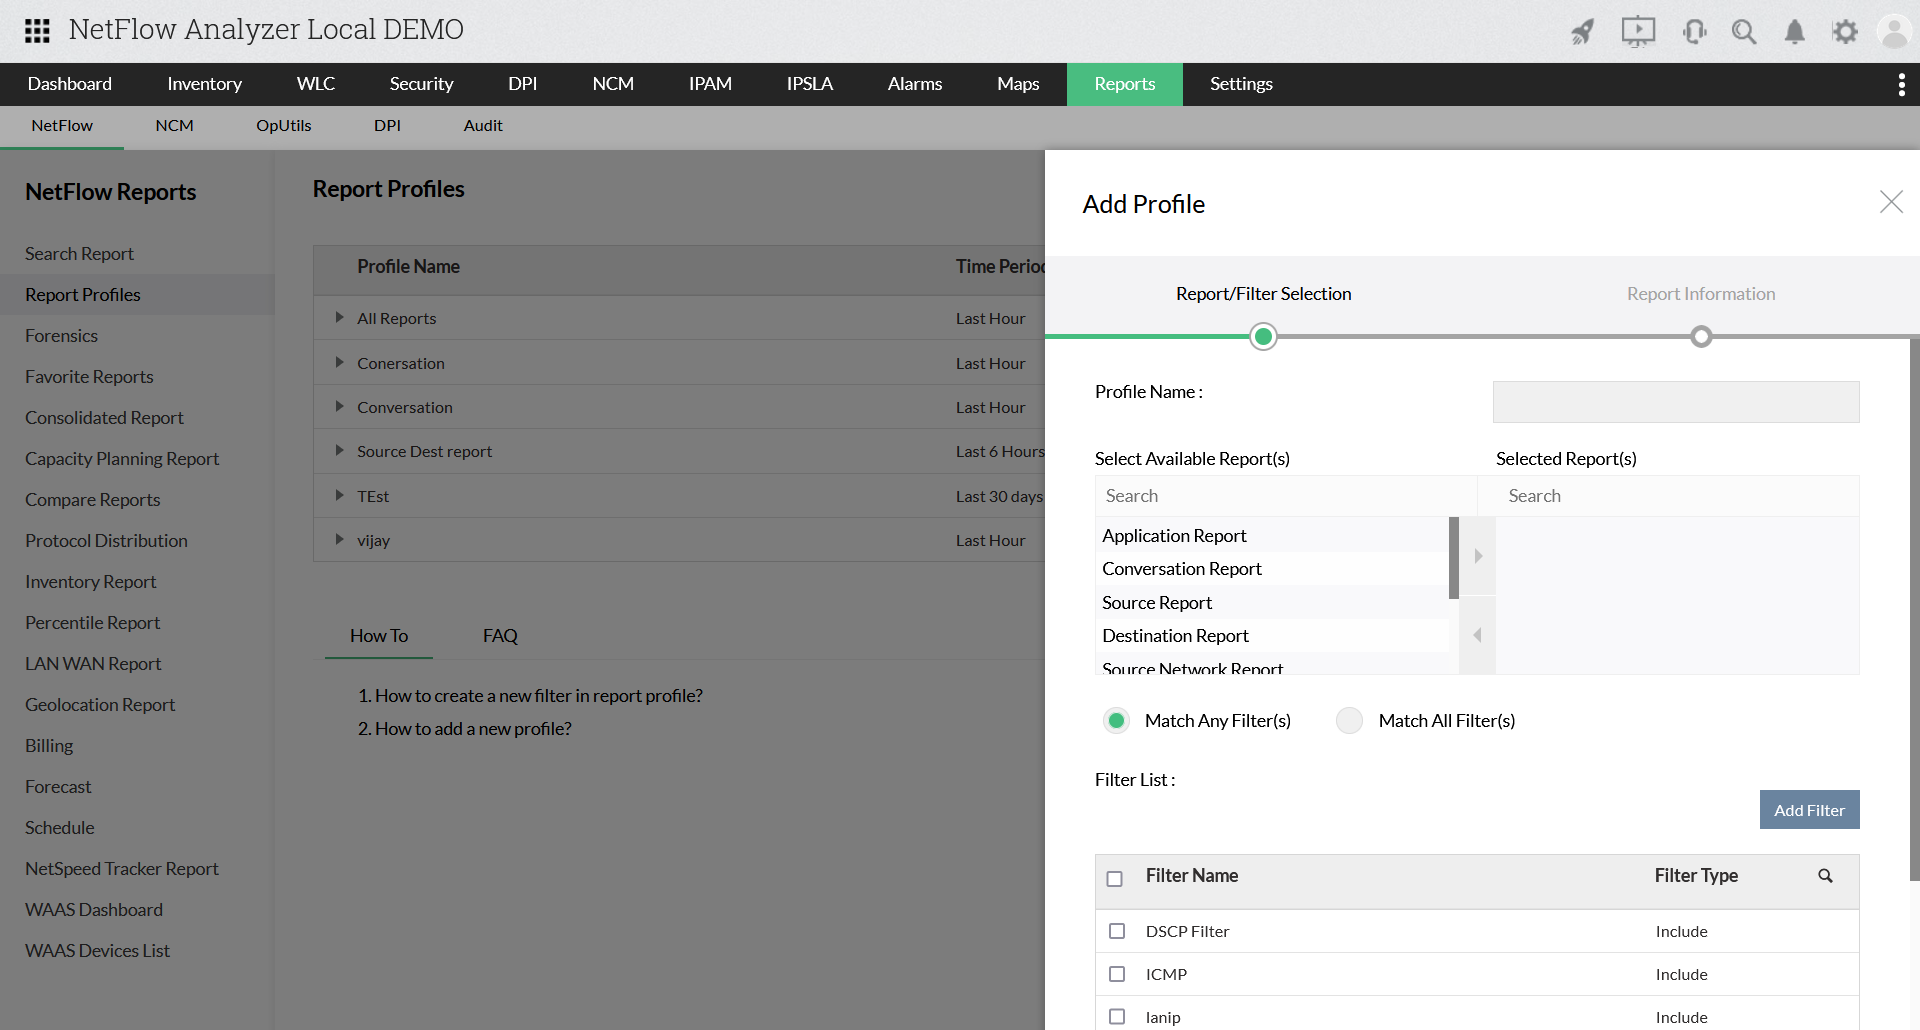The width and height of the screenshot is (1920, 1030).
Task: Open the user profile avatar icon
Action: pyautogui.click(x=1895, y=31)
